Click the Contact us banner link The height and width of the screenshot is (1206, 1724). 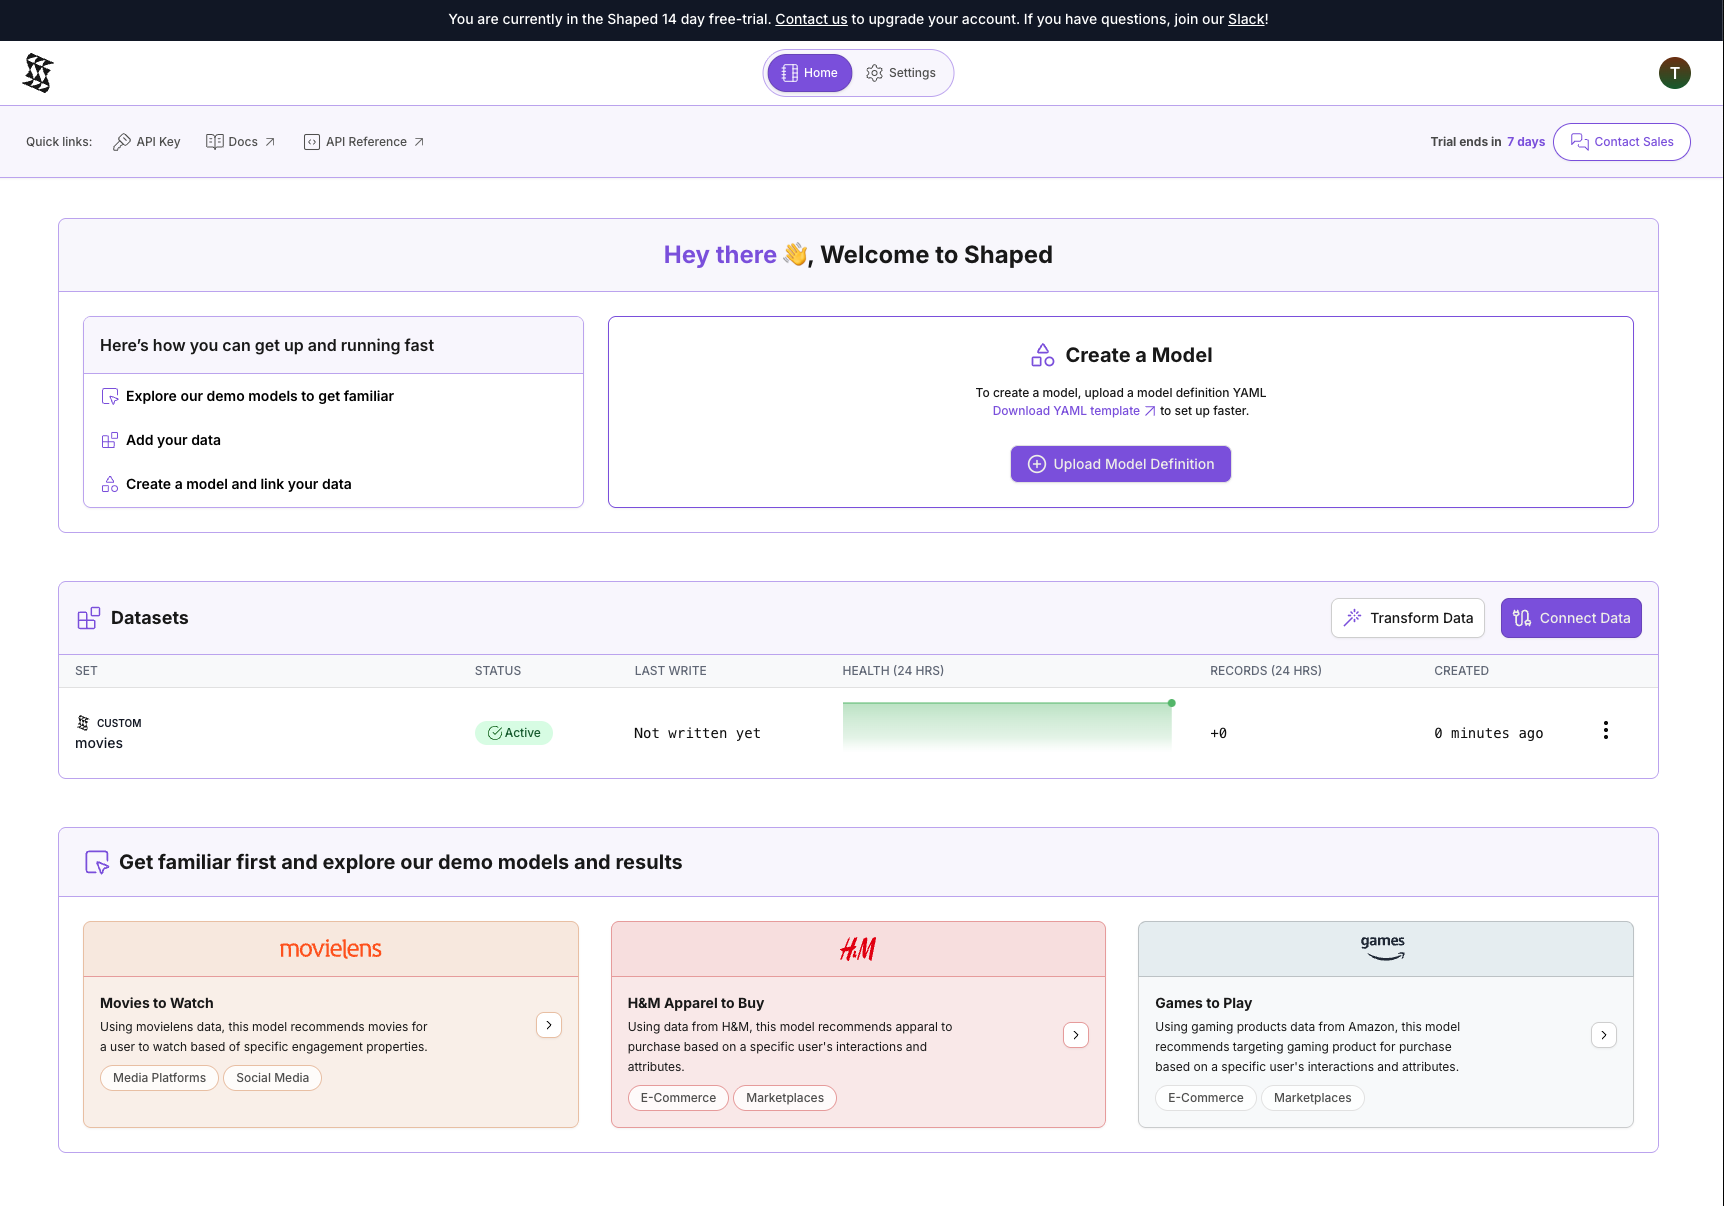pos(810,19)
